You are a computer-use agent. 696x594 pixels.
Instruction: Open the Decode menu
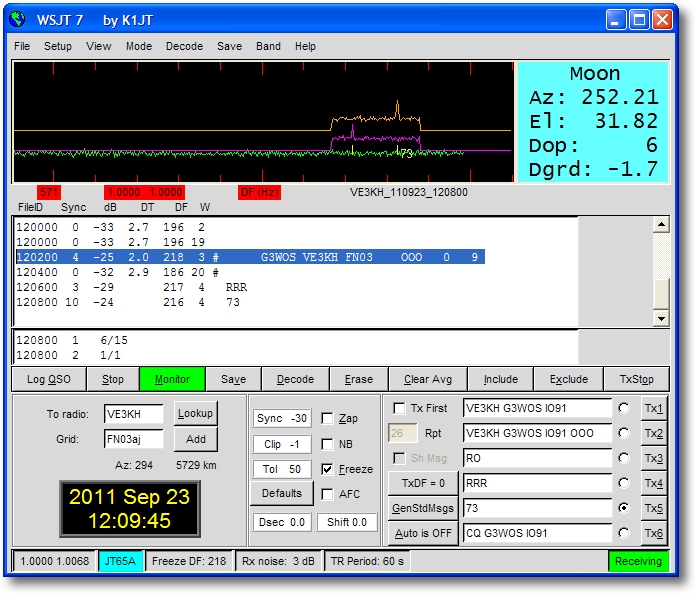click(184, 46)
